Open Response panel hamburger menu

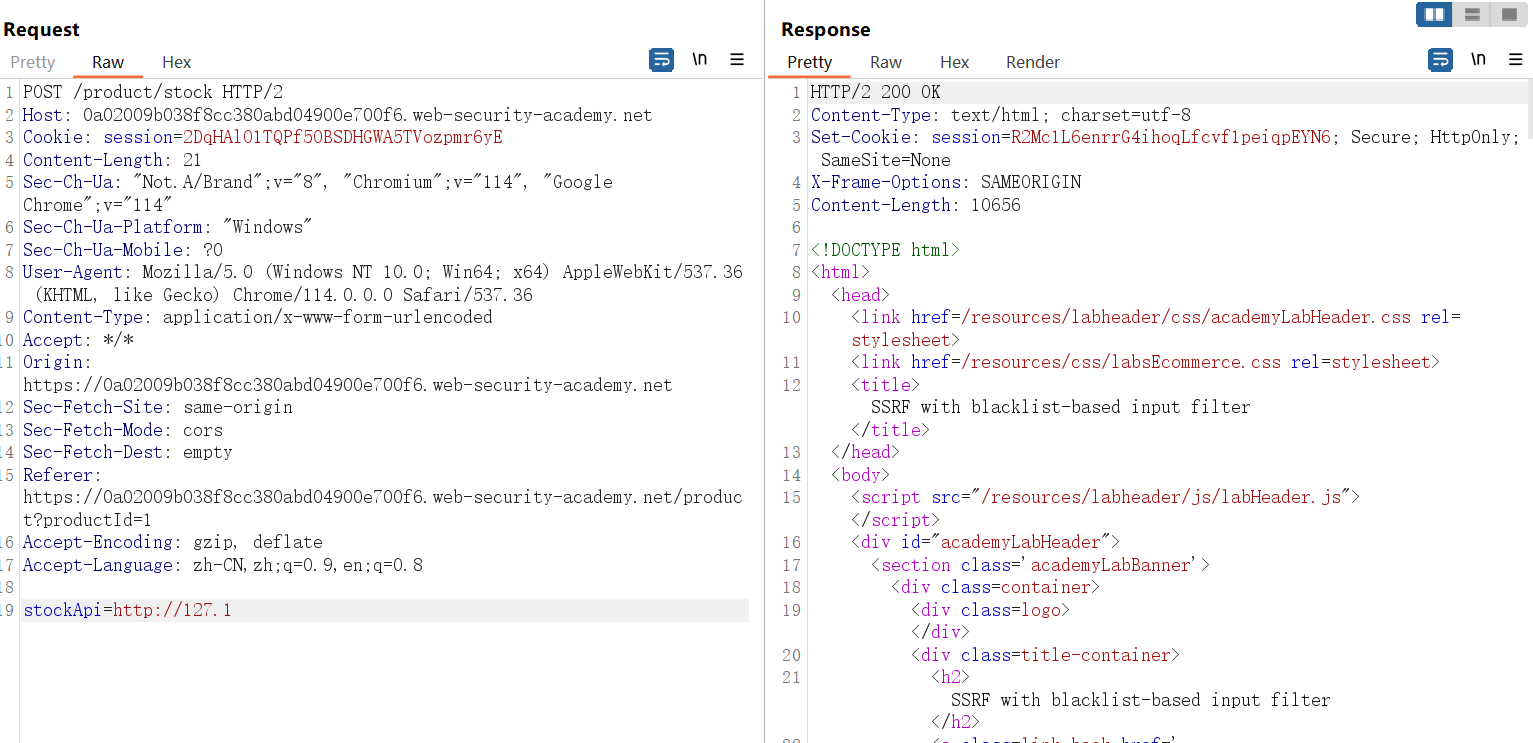coord(1515,60)
